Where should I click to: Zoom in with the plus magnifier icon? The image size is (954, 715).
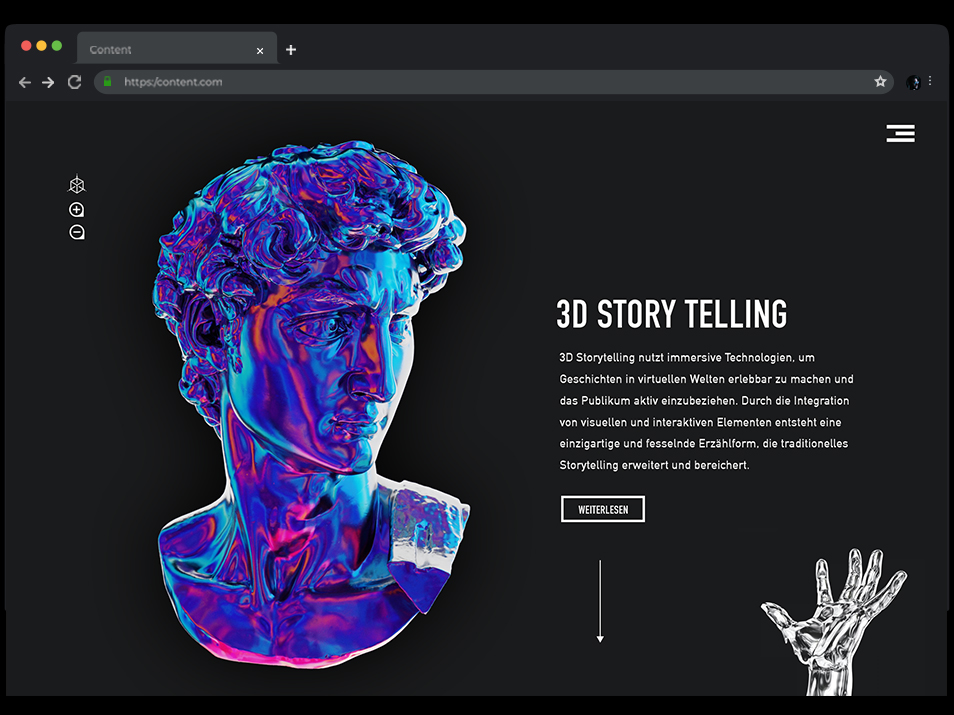[x=77, y=210]
